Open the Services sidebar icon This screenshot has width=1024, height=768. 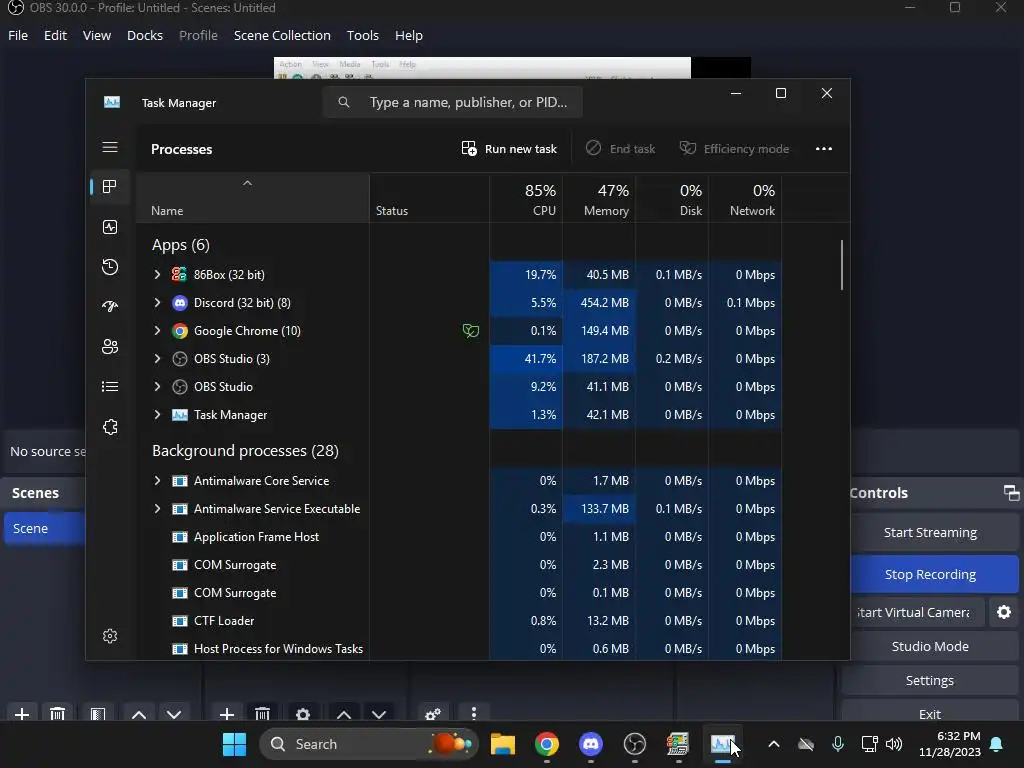110,427
